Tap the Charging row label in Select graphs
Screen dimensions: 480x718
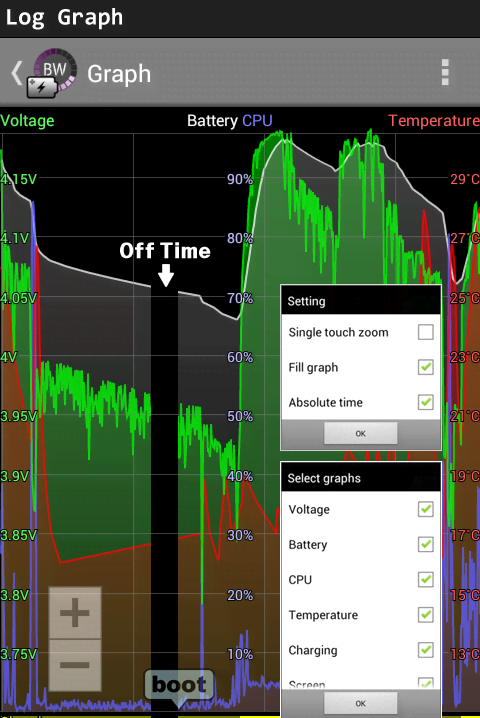tap(313, 650)
